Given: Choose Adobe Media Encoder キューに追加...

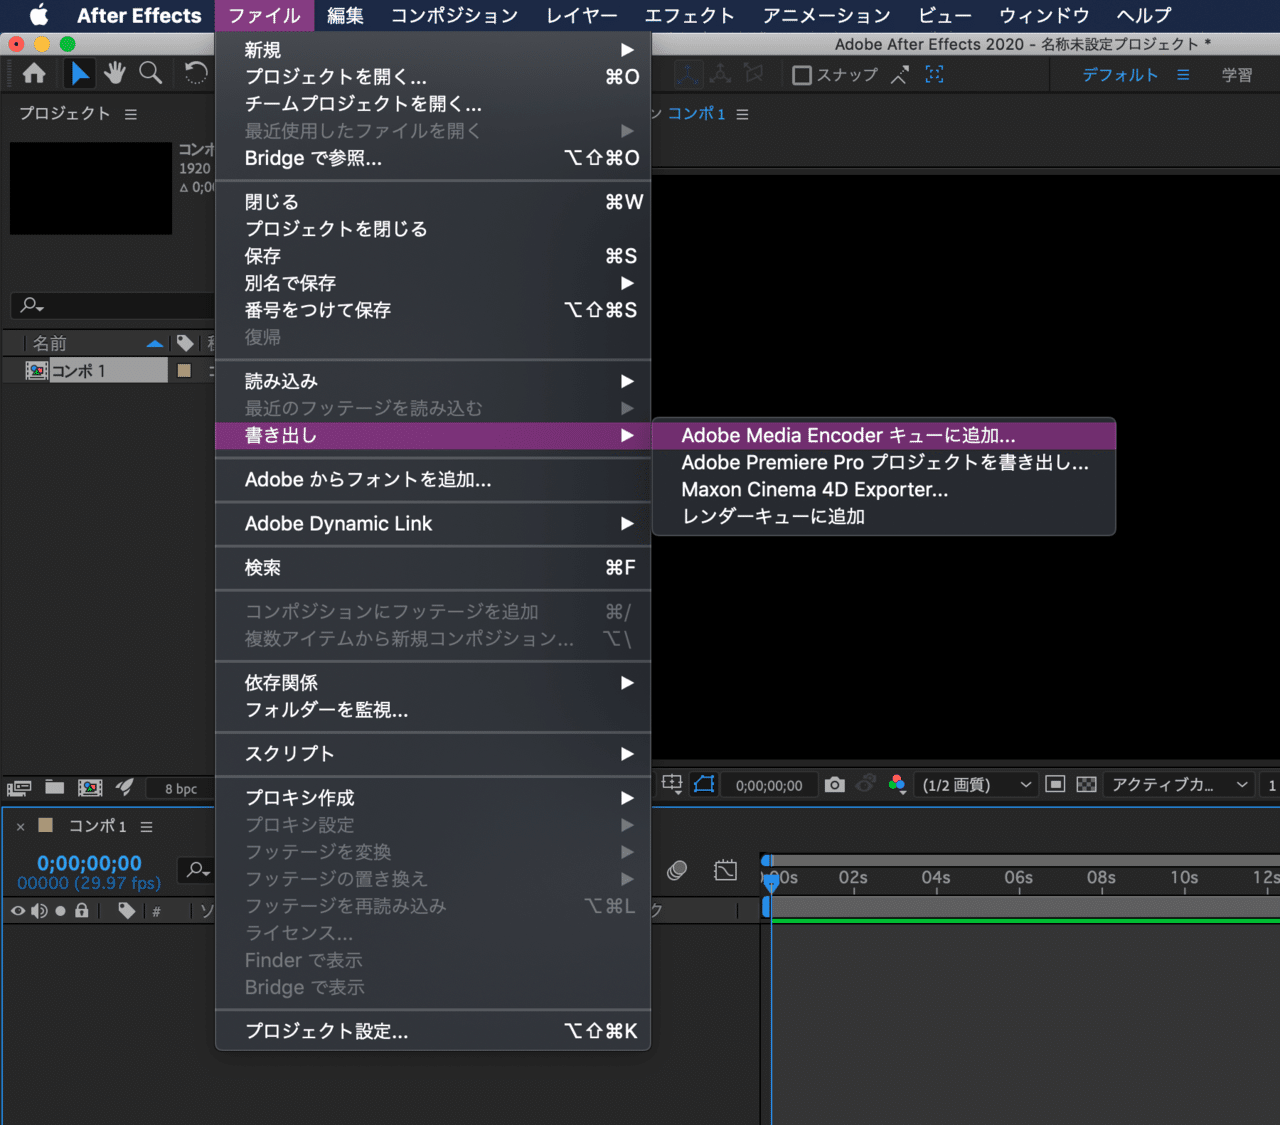Looking at the screenshot, I should tap(884, 436).
